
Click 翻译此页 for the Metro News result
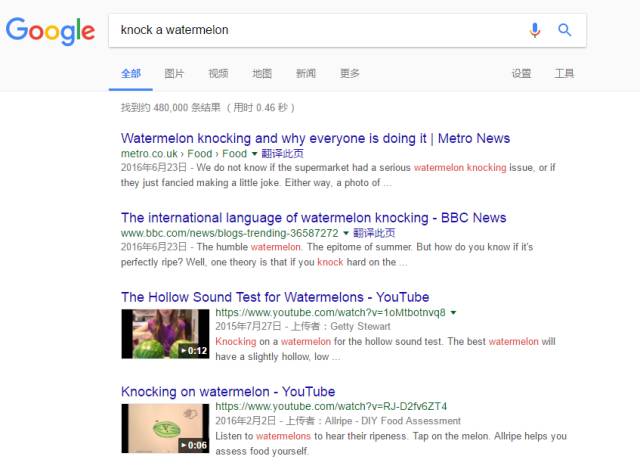pyautogui.click(x=282, y=153)
